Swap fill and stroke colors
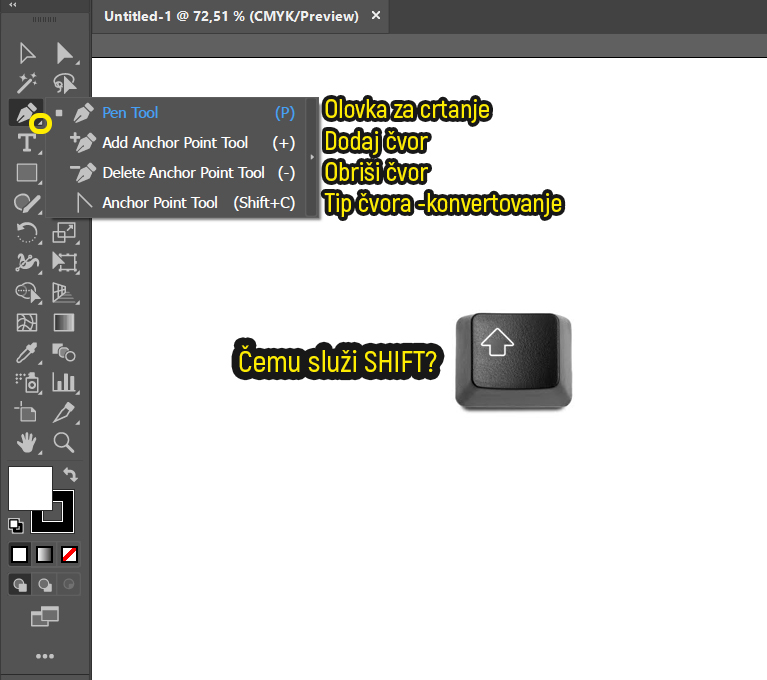The image size is (767, 680). point(70,475)
